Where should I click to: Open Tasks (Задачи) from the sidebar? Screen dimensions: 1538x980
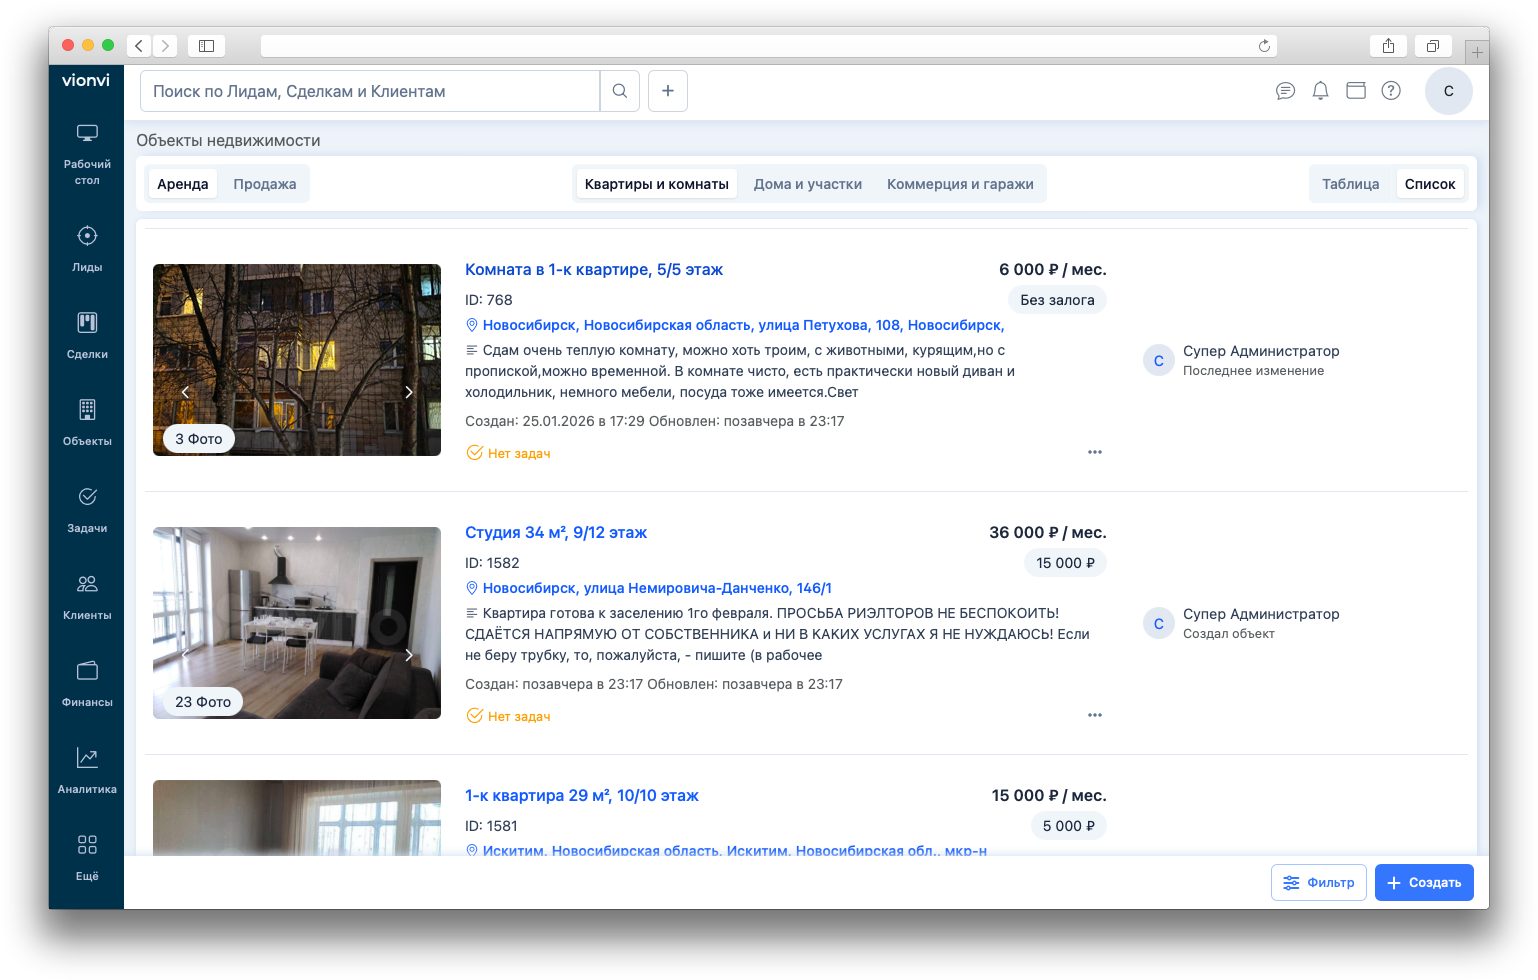[x=87, y=508]
